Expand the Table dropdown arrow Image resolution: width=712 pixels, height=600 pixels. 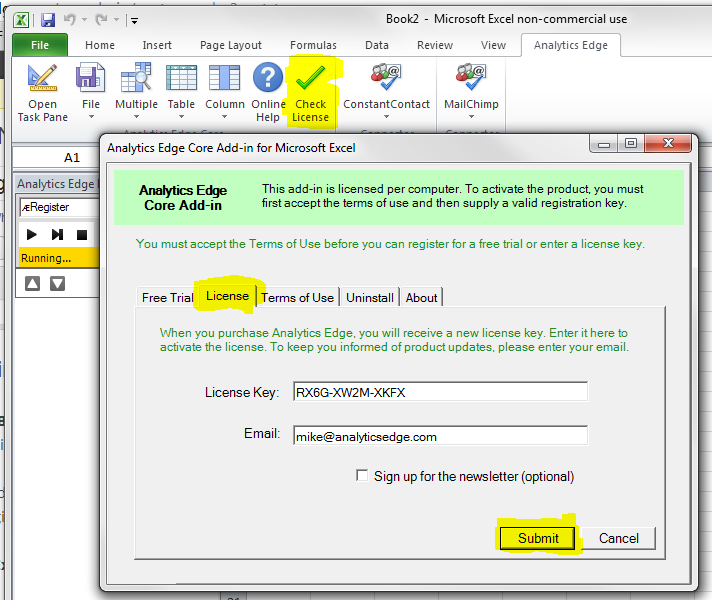(x=181, y=117)
